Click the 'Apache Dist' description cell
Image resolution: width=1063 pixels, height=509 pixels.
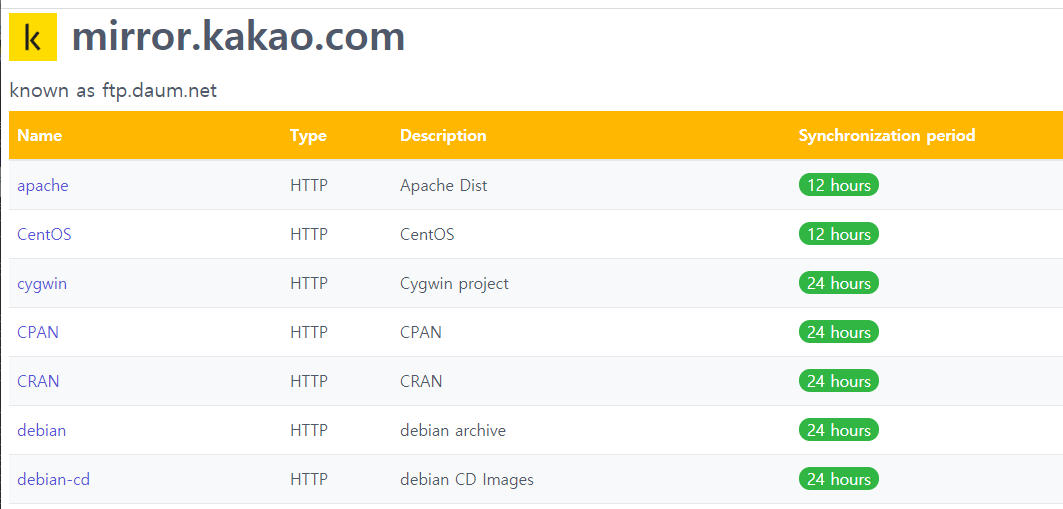pyautogui.click(x=443, y=185)
